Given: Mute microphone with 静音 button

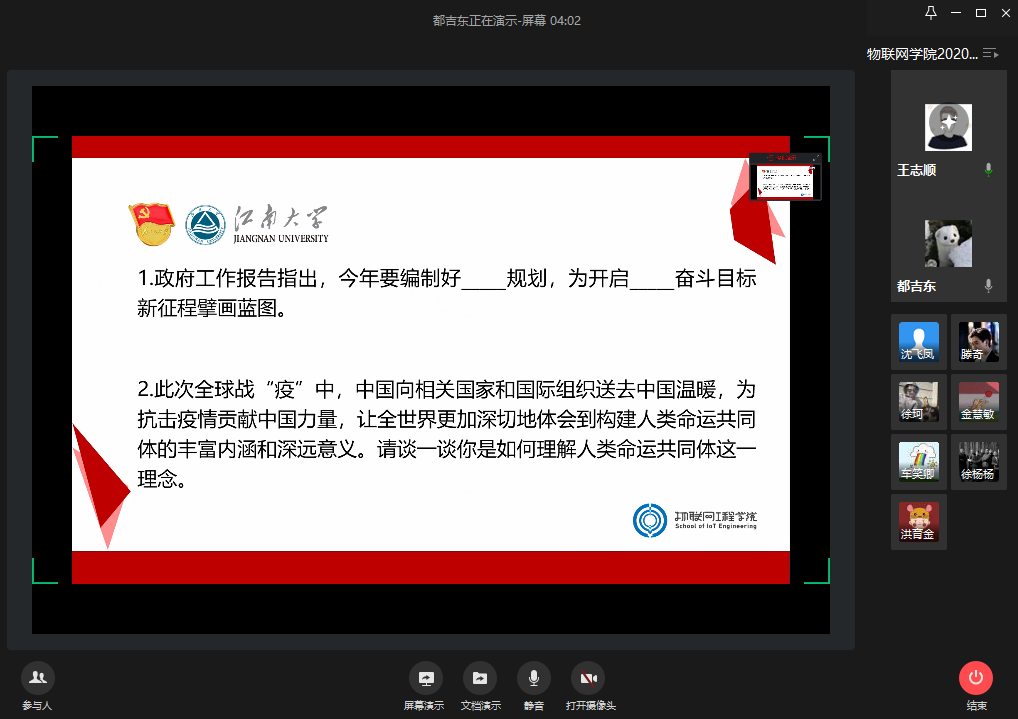Looking at the screenshot, I should [x=533, y=678].
